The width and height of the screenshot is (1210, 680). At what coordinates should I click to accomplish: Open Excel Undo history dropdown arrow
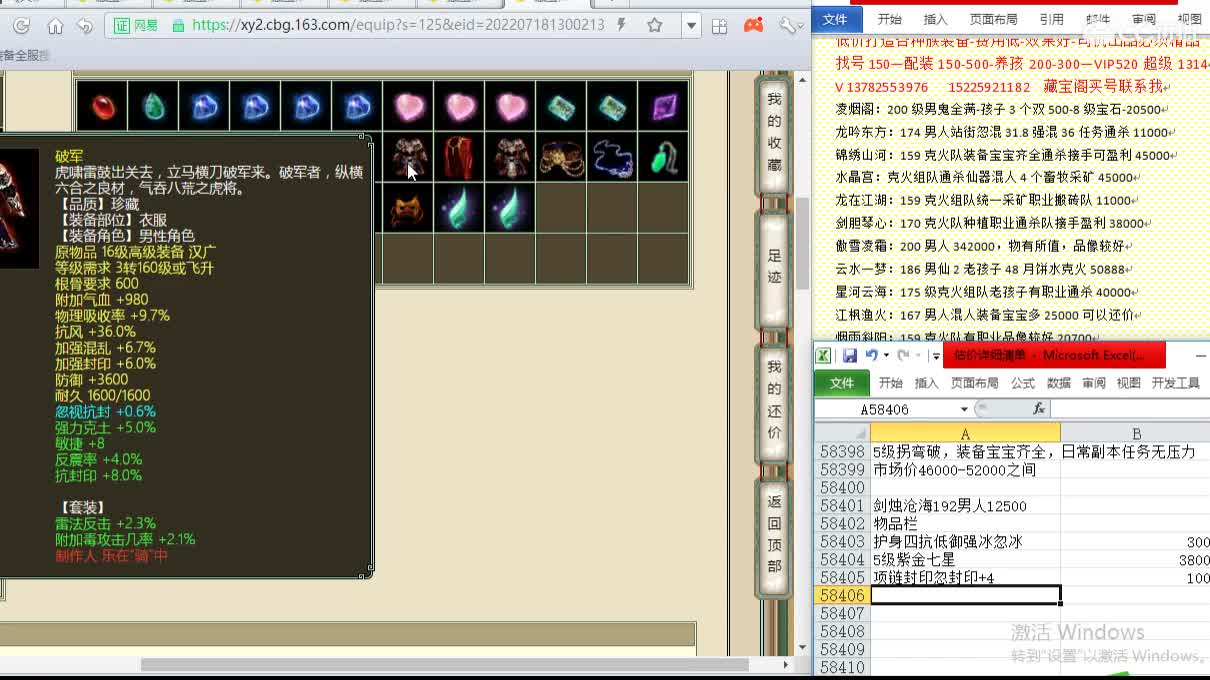885,356
